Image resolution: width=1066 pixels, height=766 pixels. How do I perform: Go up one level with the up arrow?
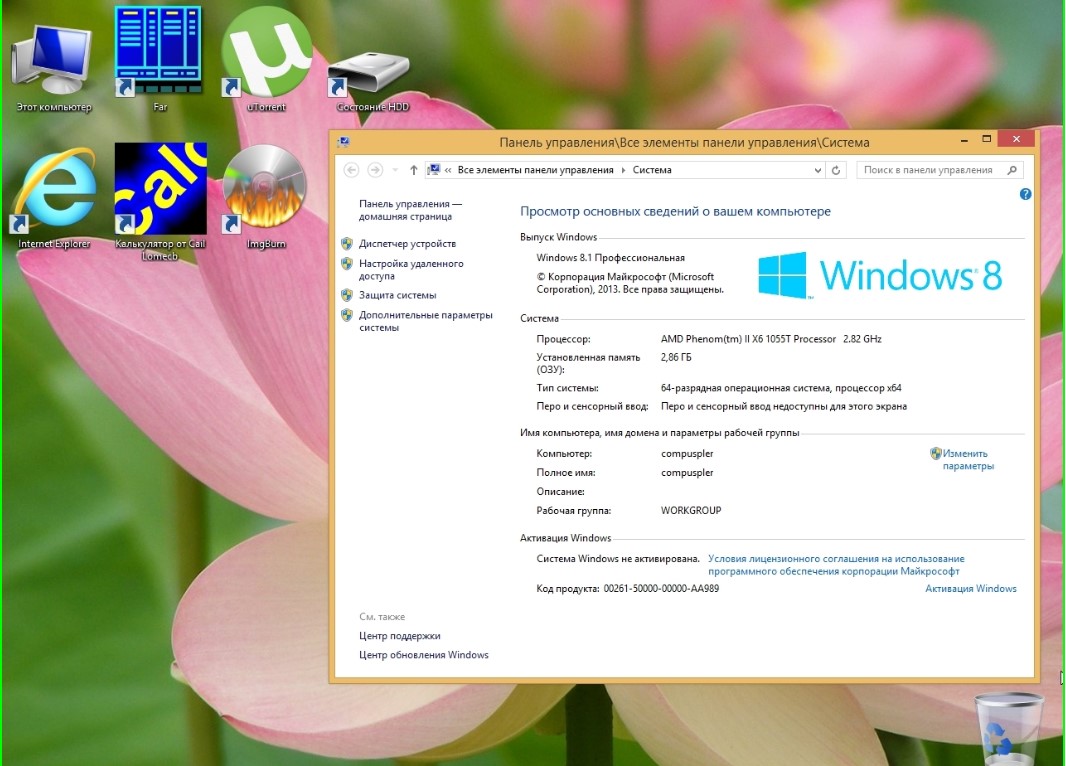[414, 170]
